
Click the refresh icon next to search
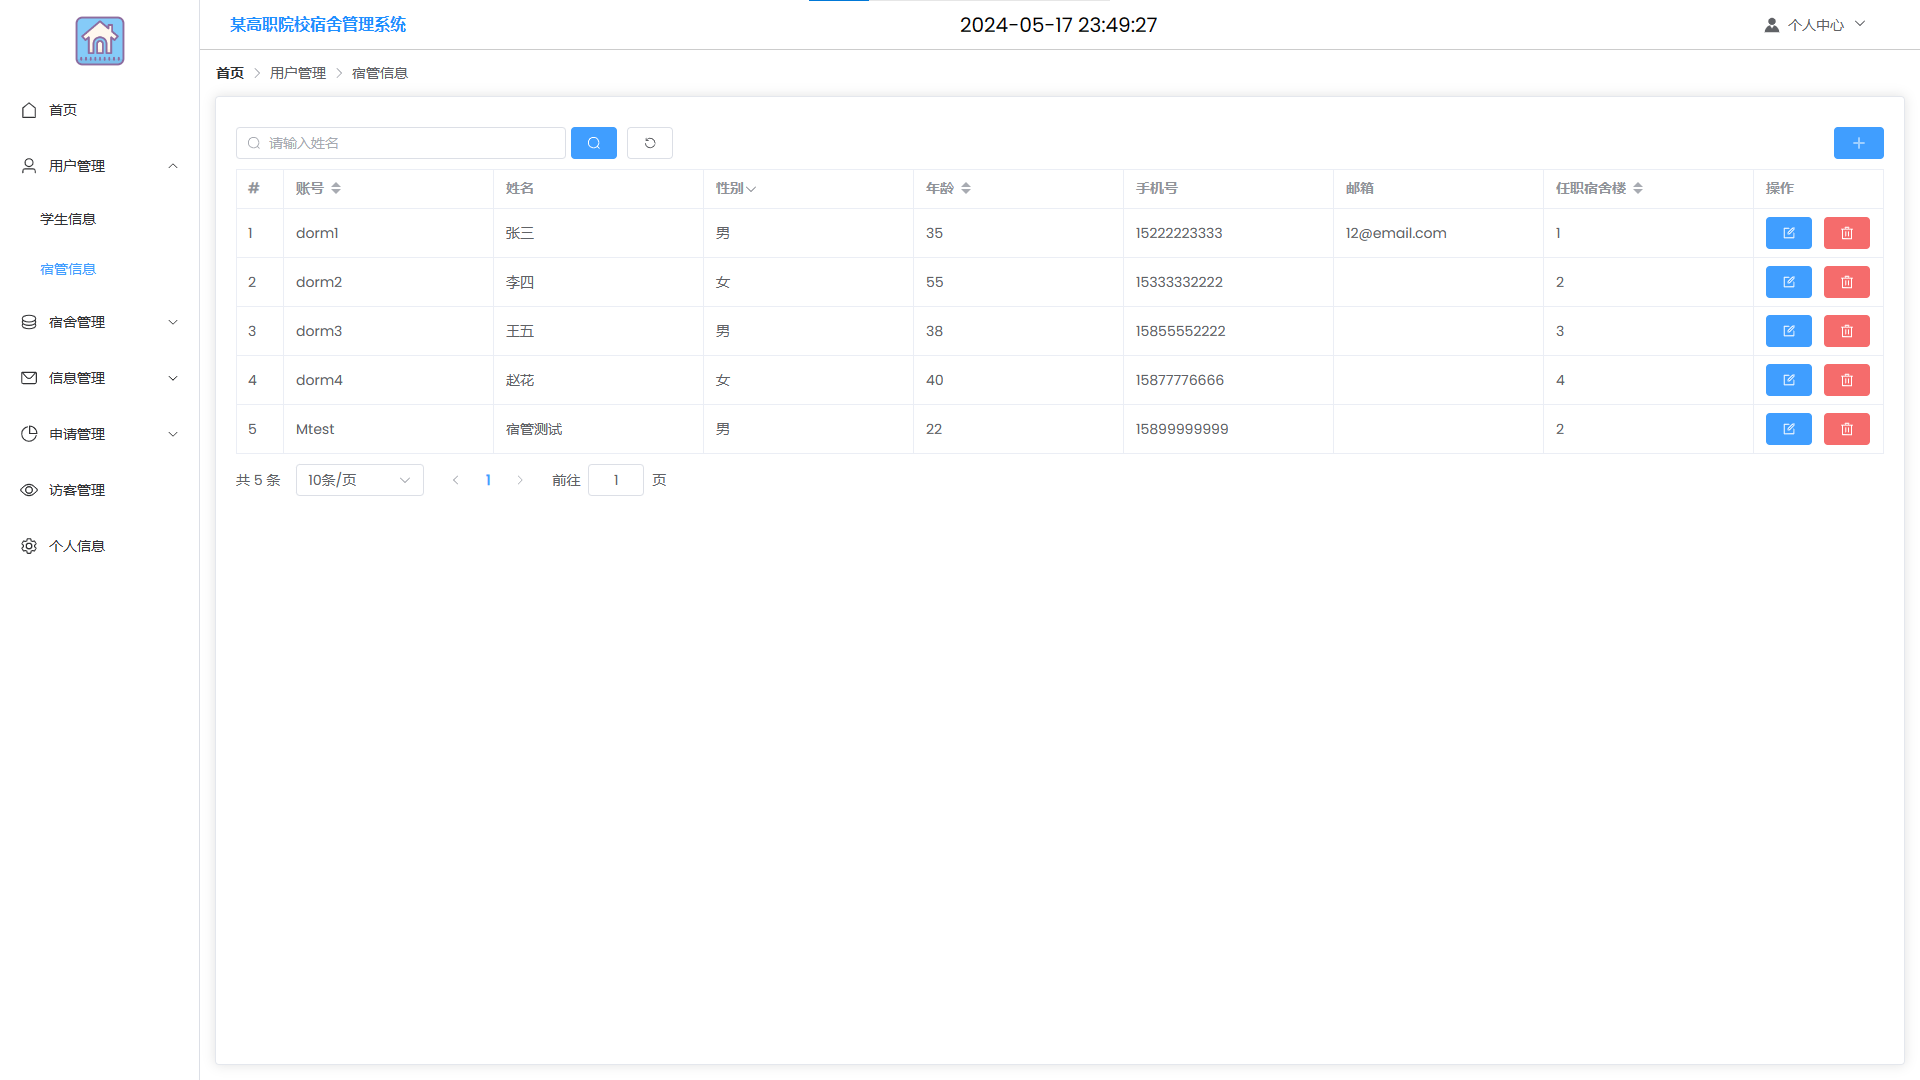coord(649,143)
